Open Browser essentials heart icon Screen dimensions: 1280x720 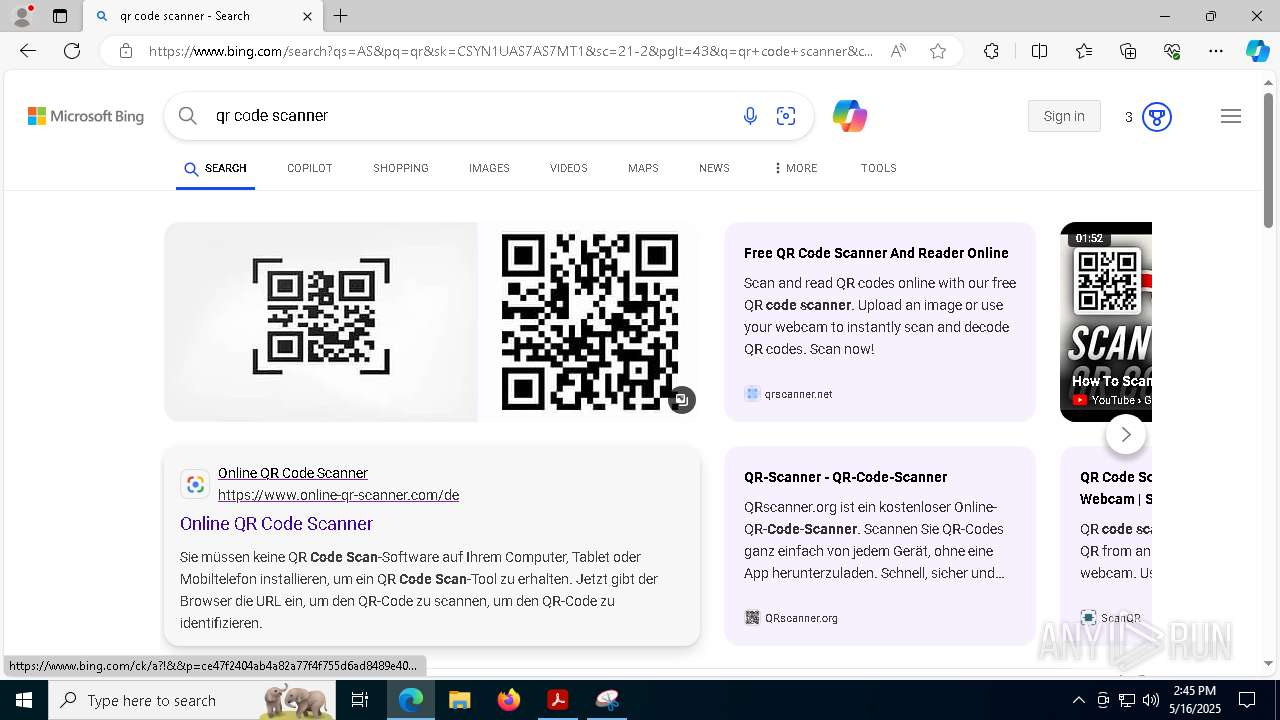tap(1172, 51)
